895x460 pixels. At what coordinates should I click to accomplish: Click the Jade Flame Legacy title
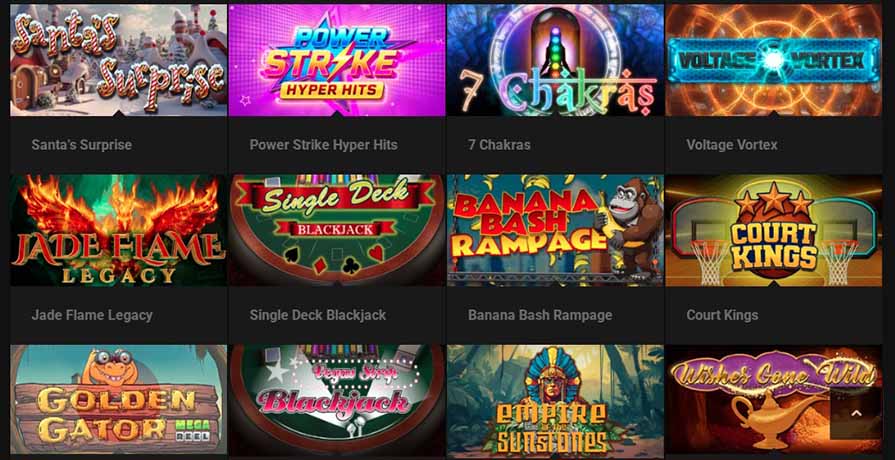(92, 315)
